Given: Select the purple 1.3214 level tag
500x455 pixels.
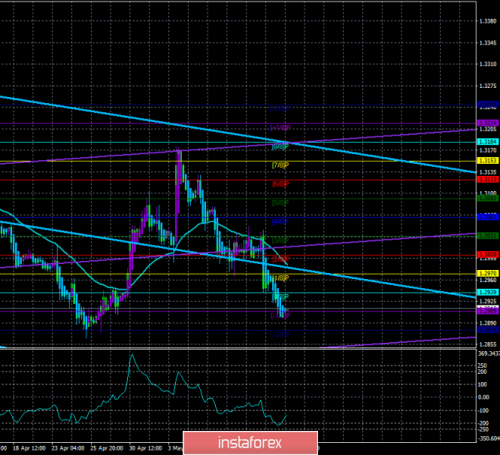Looking at the screenshot, I should (x=488, y=123).
